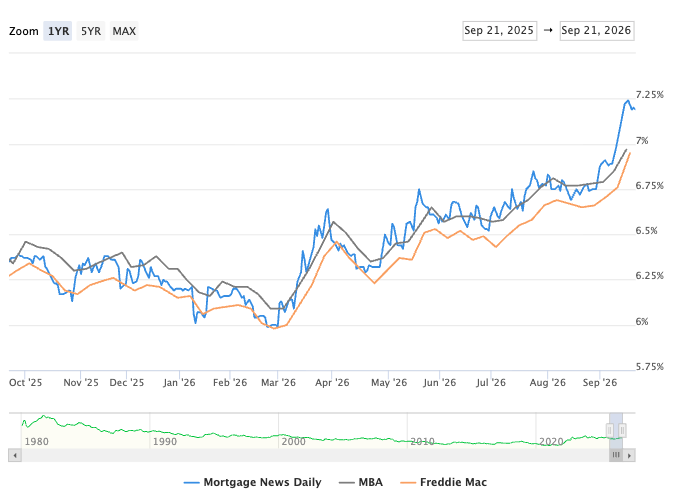Click the Zoom label text

(24, 31)
